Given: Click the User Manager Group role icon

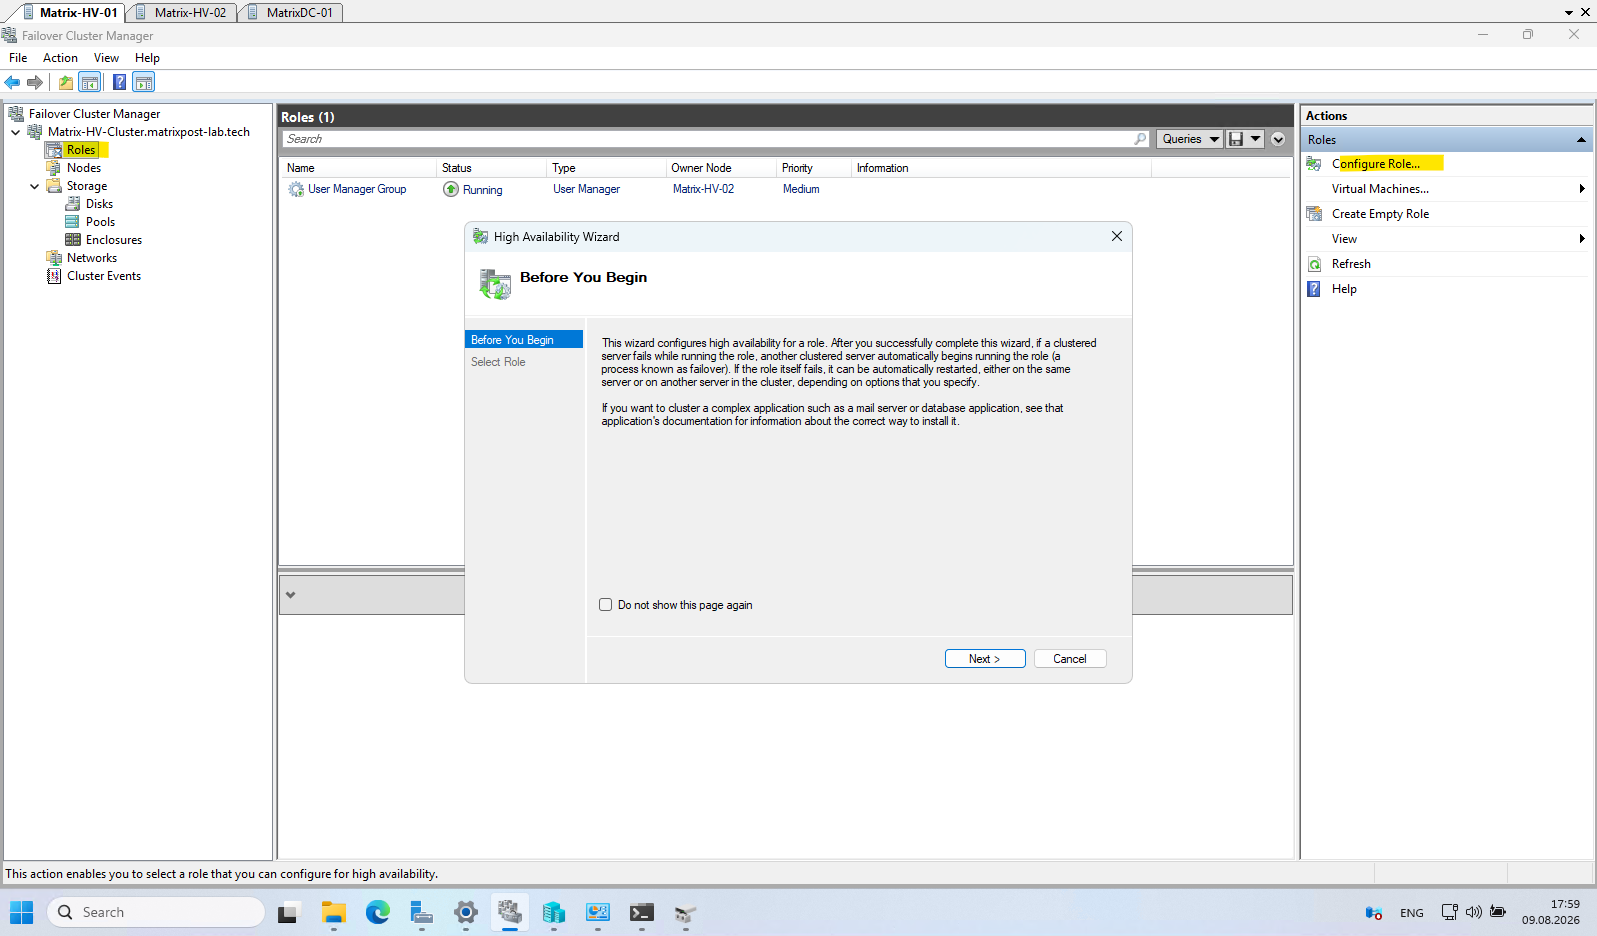Looking at the screenshot, I should pyautogui.click(x=296, y=189).
